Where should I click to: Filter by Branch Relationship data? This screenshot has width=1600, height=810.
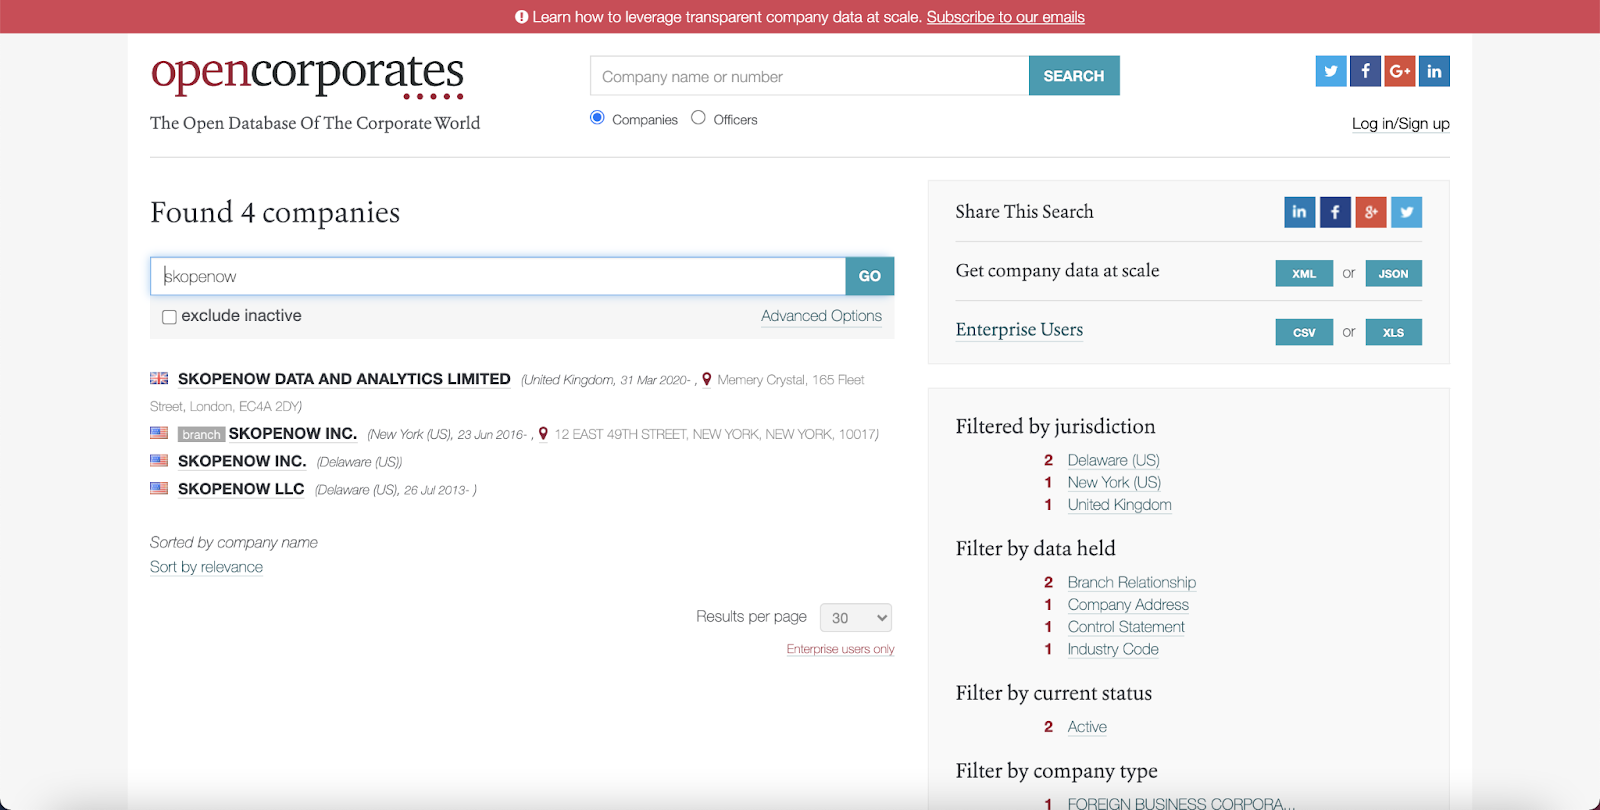click(1131, 582)
